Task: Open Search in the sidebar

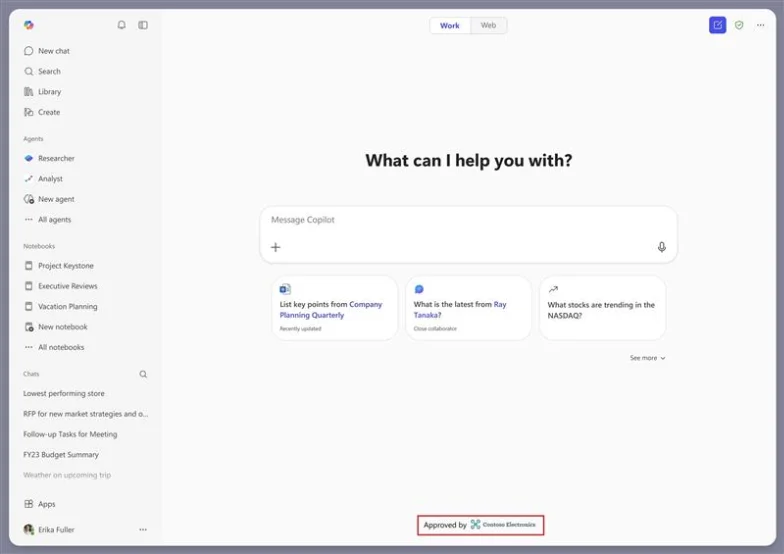Action: click(42, 72)
